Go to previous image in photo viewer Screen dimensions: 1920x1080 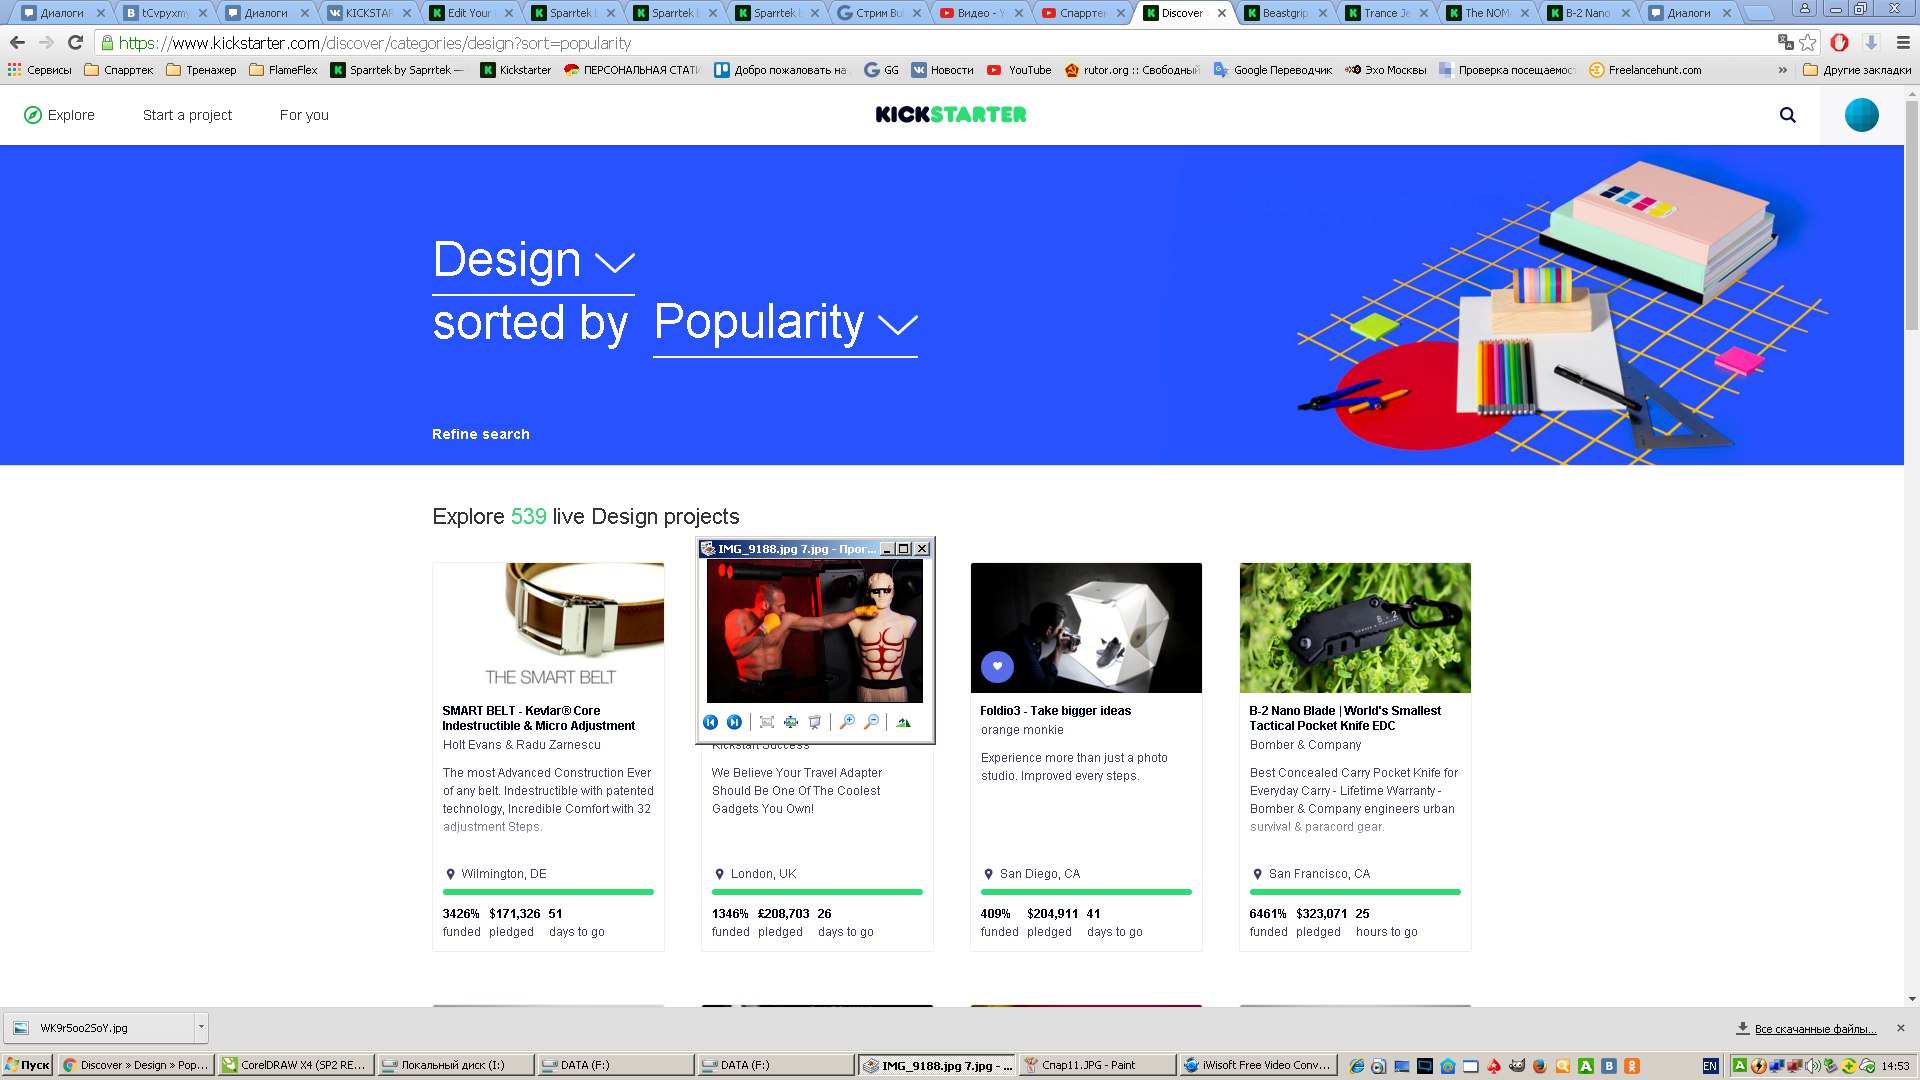710,722
